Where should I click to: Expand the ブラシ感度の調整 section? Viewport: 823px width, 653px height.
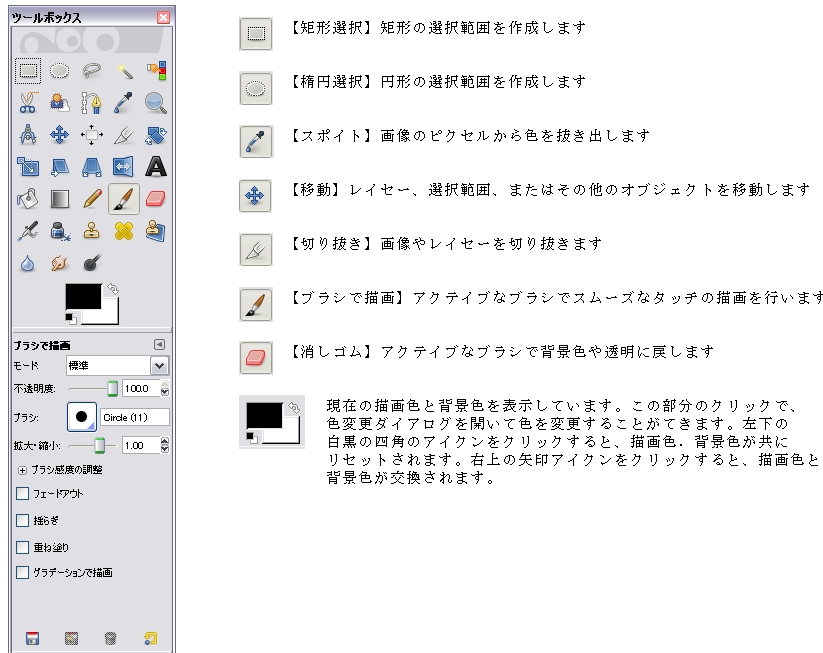click(x=23, y=469)
